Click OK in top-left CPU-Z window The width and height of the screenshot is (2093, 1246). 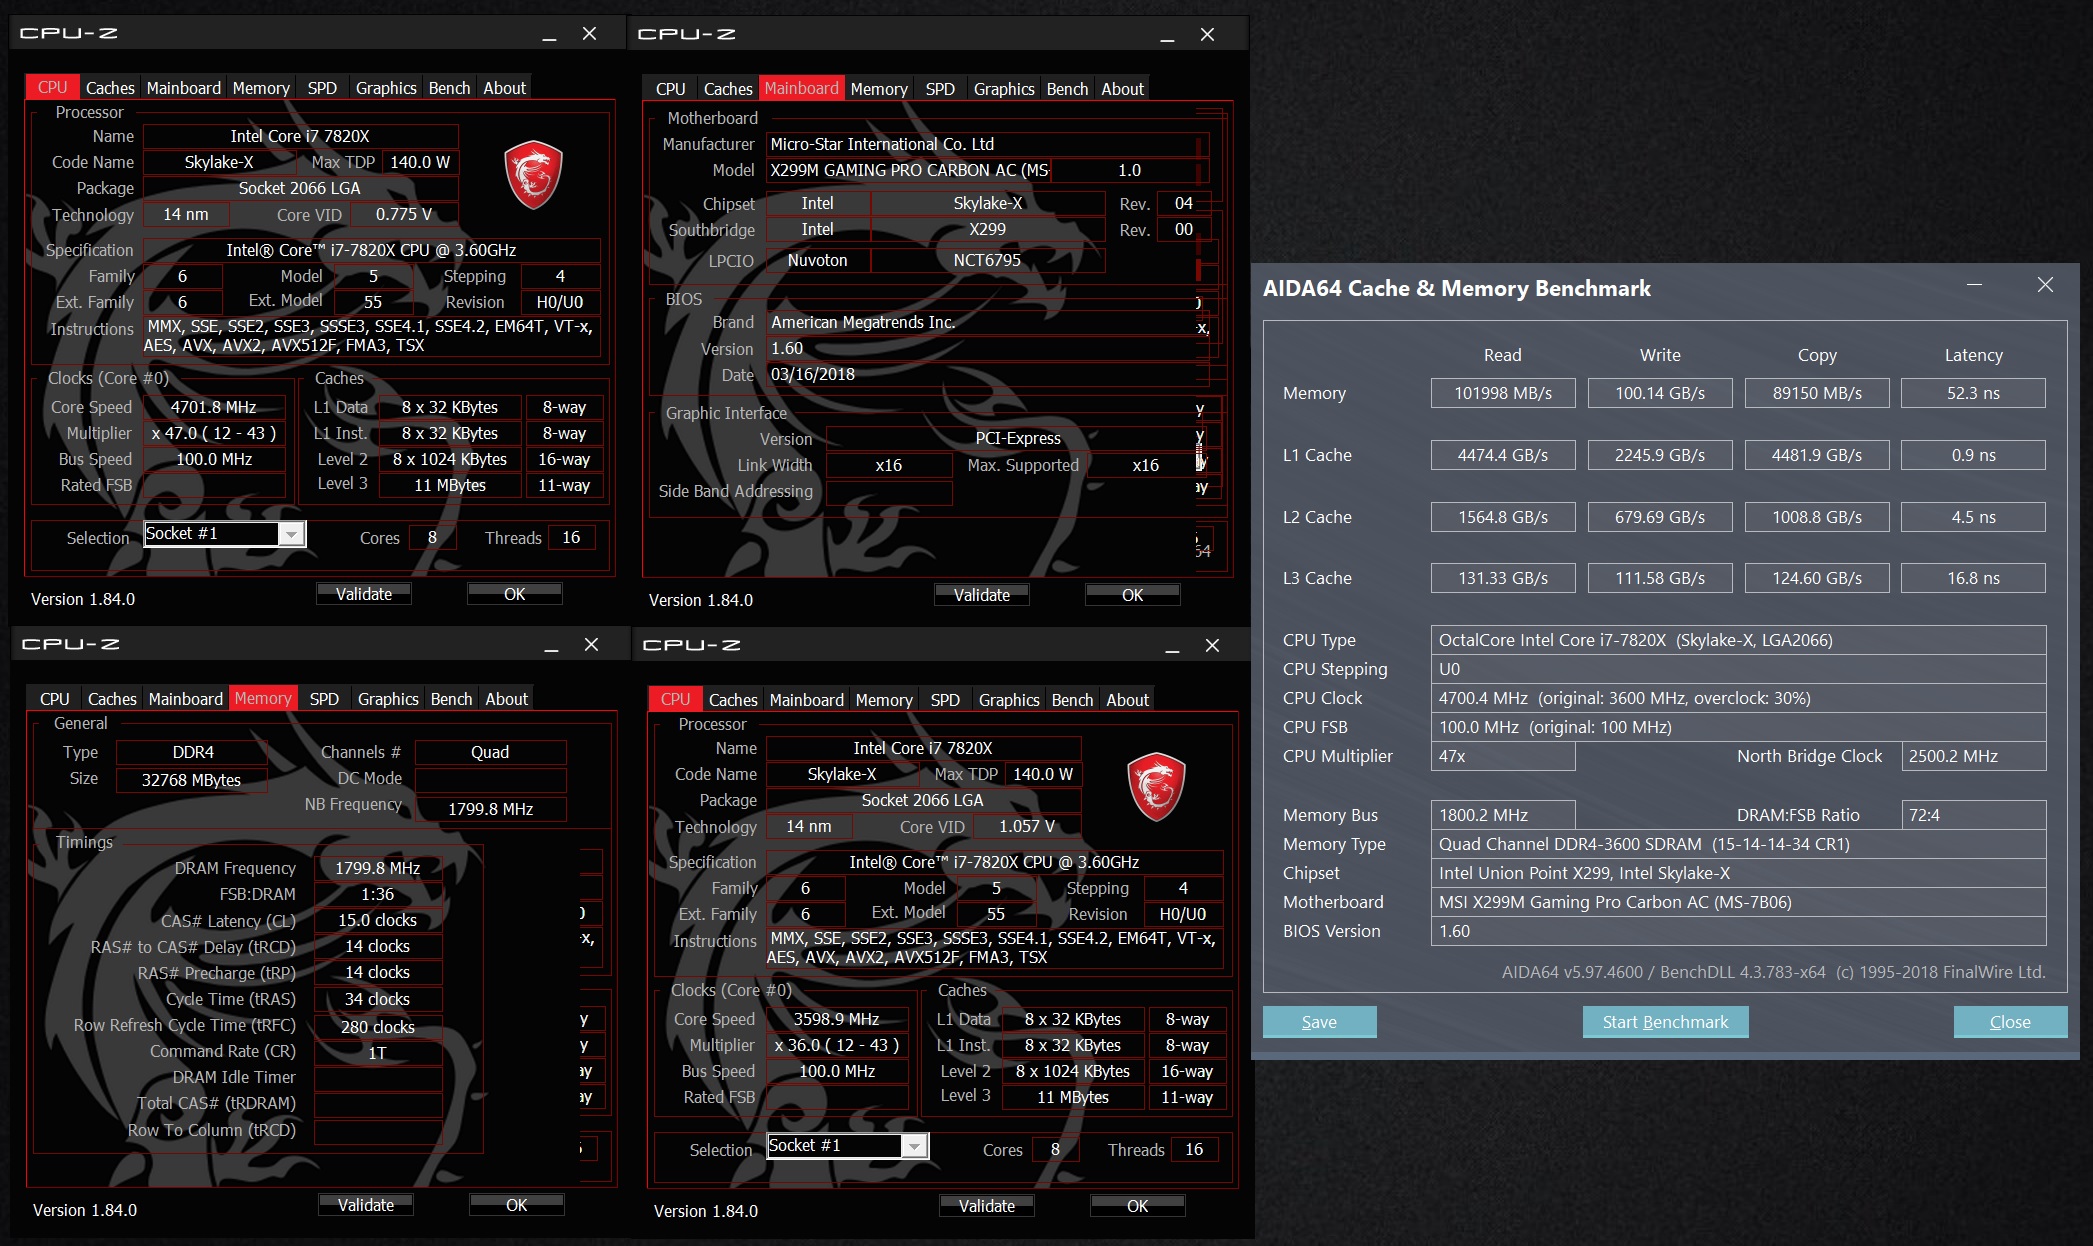pos(514,594)
